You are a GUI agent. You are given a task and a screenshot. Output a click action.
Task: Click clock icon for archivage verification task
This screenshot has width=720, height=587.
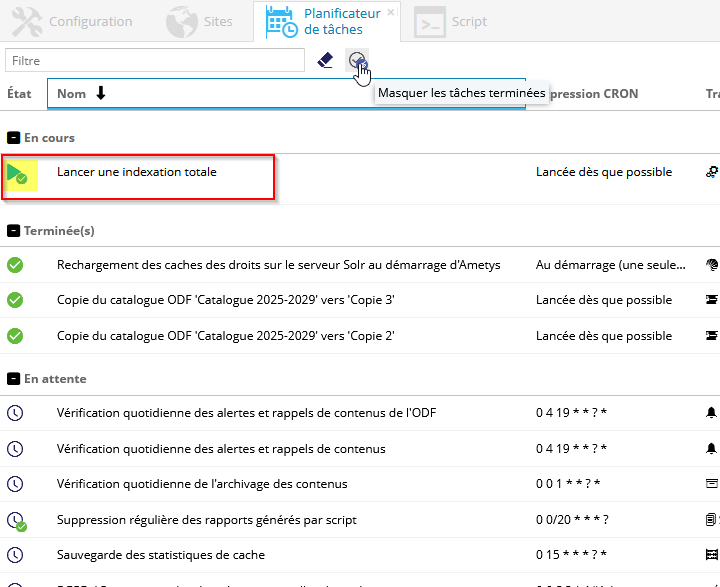coord(15,484)
